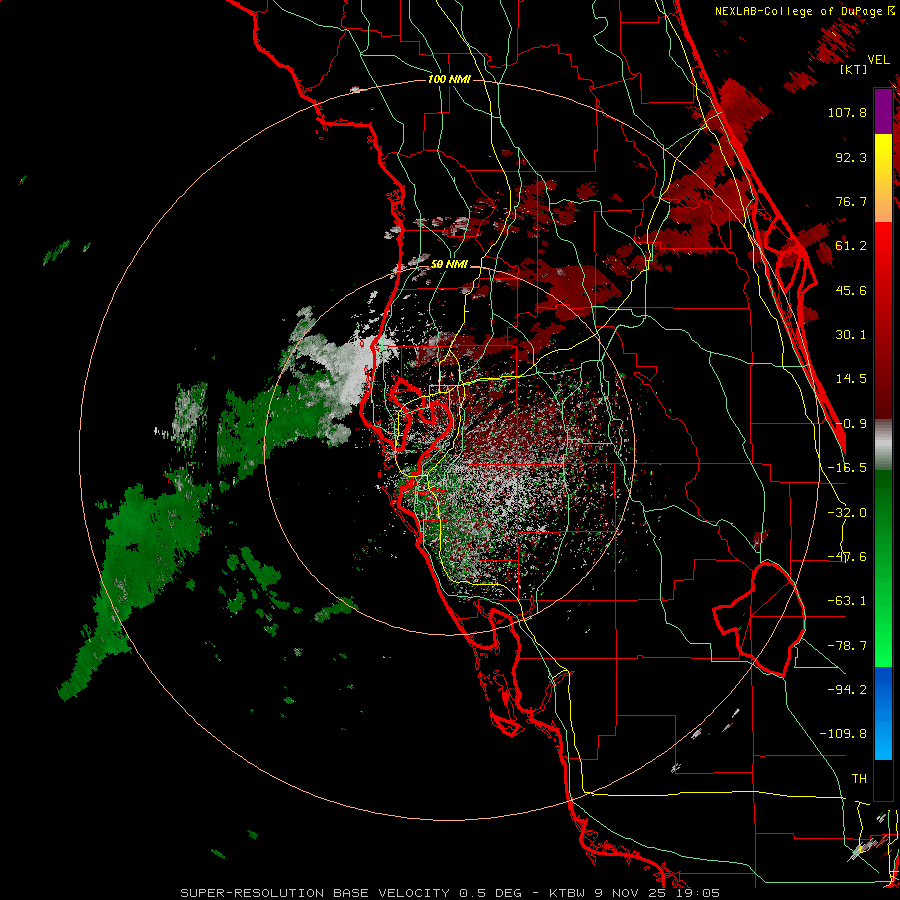The image size is (900, 900).
Task: Click the 100 NMI range ring label
Action: tap(449, 79)
